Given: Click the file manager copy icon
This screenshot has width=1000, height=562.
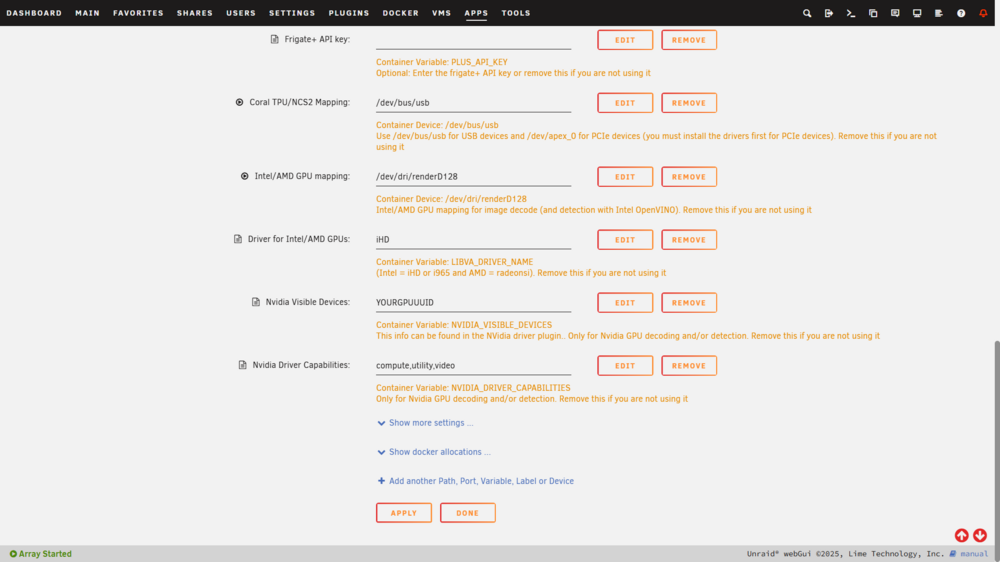Looking at the screenshot, I should 873,13.
